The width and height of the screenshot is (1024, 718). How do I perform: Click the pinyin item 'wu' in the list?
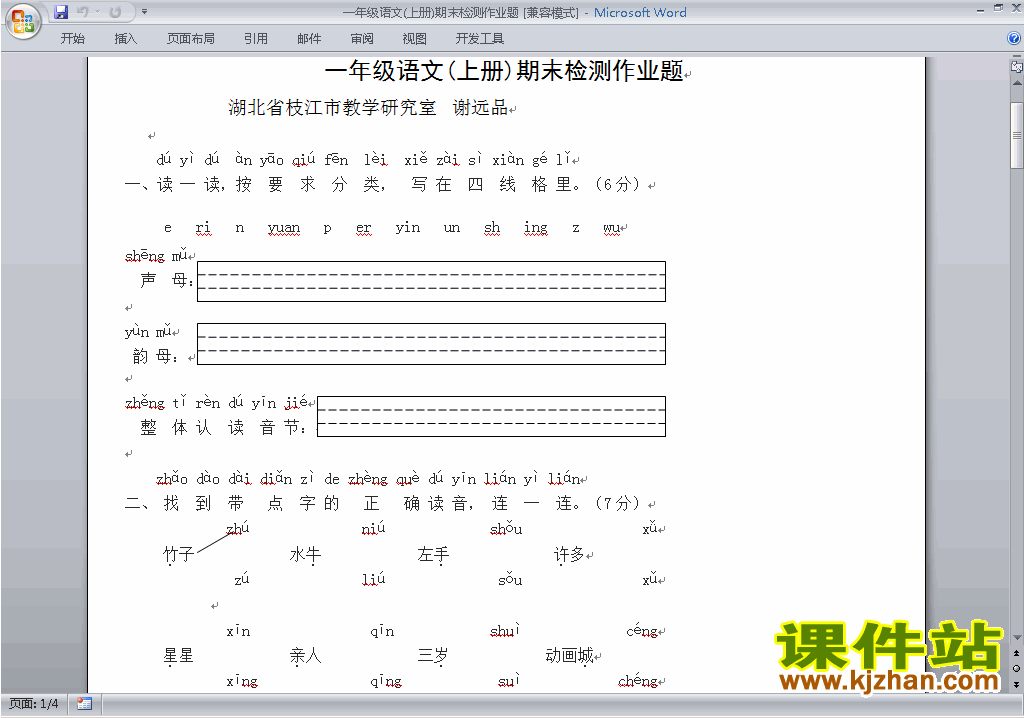pos(612,228)
